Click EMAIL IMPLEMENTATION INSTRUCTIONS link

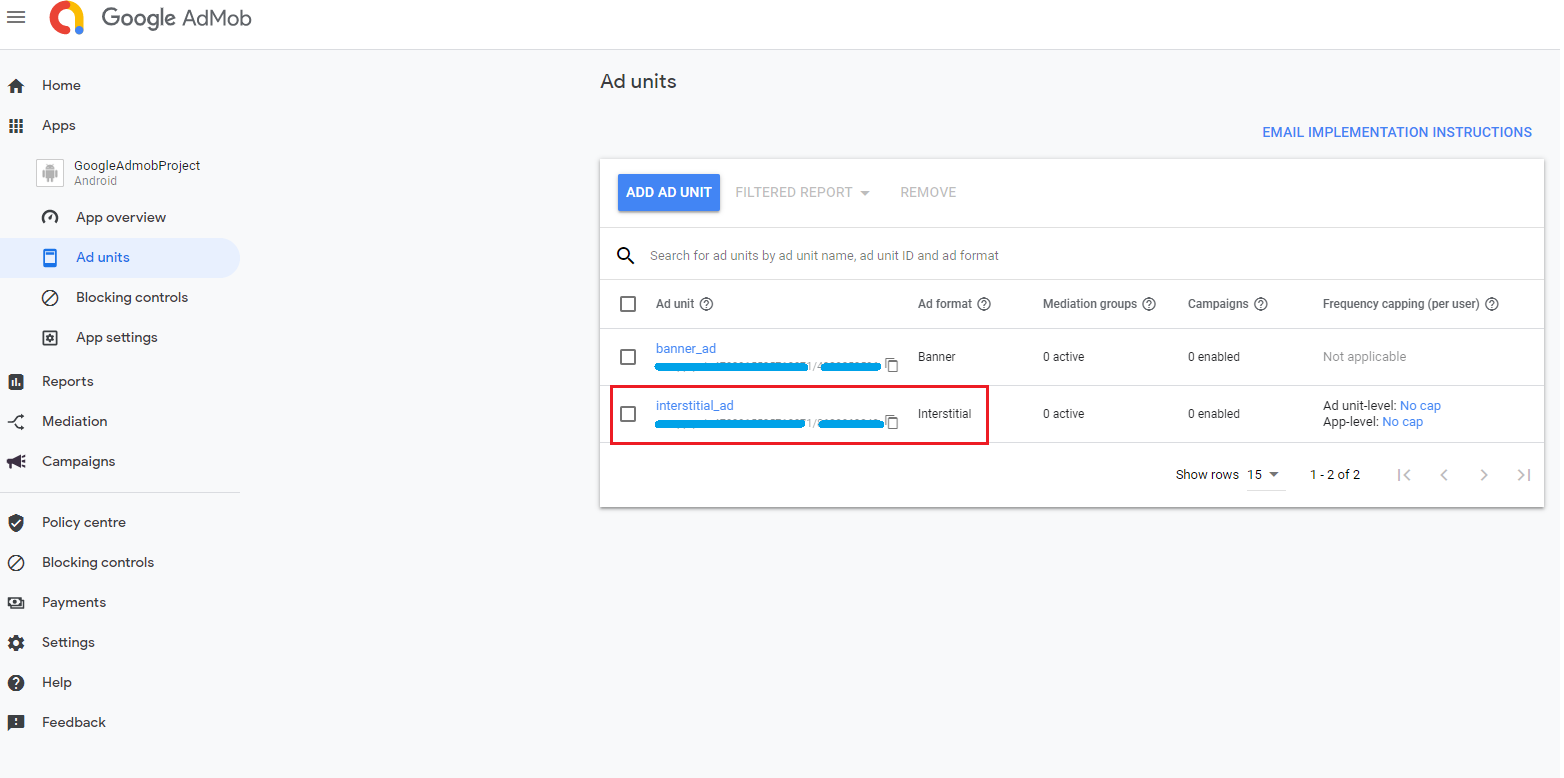pyautogui.click(x=1397, y=132)
